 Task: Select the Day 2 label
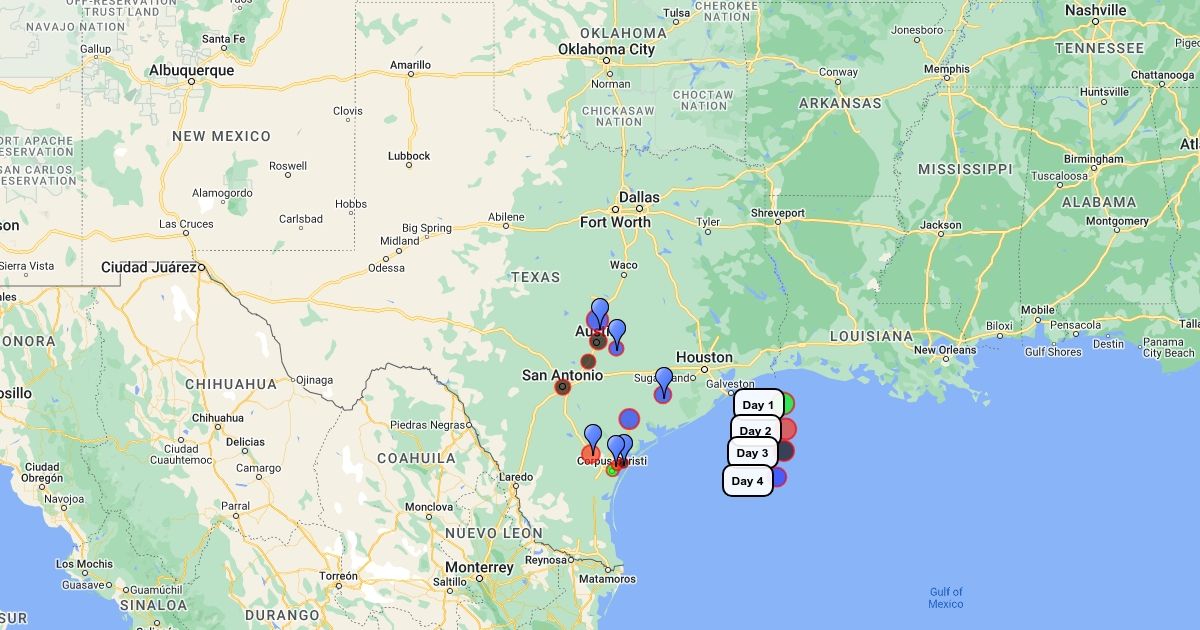pos(755,431)
